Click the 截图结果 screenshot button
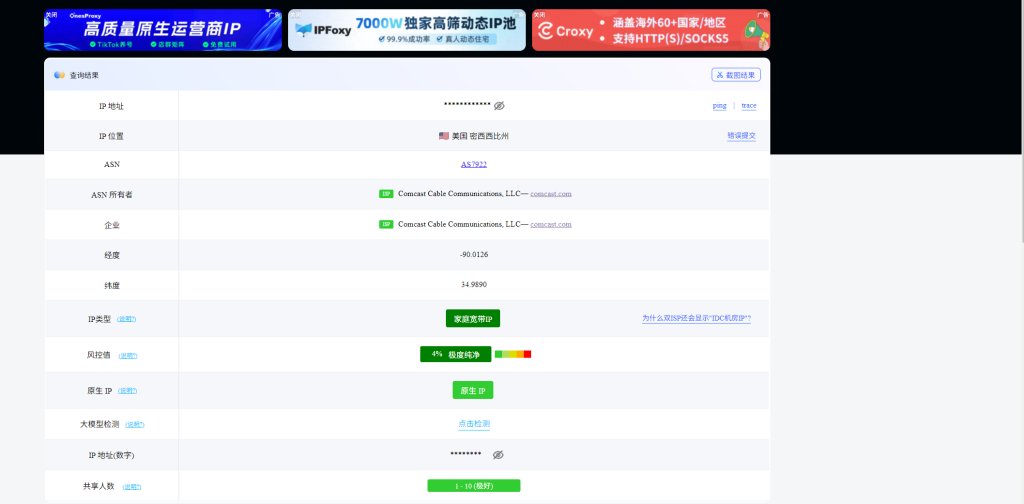Screen dimensions: 1024x504 [736, 75]
